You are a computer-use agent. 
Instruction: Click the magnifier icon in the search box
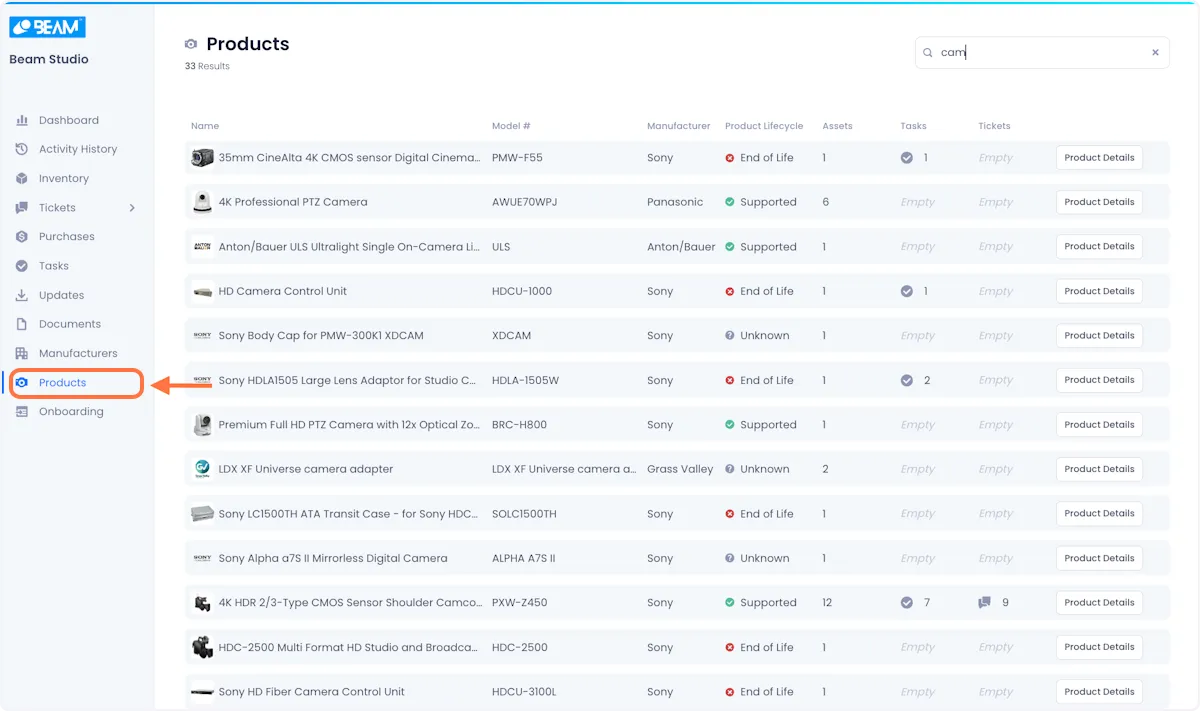928,53
